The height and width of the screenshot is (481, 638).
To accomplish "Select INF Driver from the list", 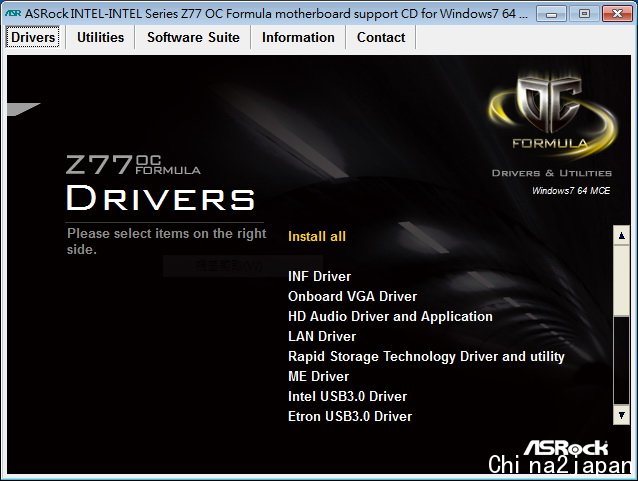I will (319, 276).
